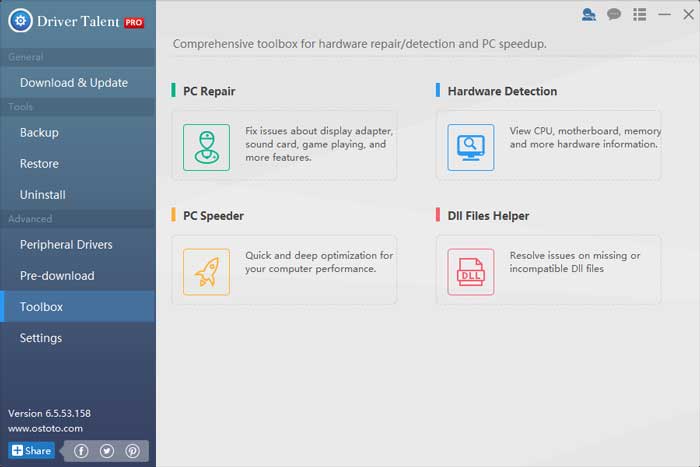
Task: Click the 'View CPU, motherboard, memory' description
Action: [x=585, y=138]
